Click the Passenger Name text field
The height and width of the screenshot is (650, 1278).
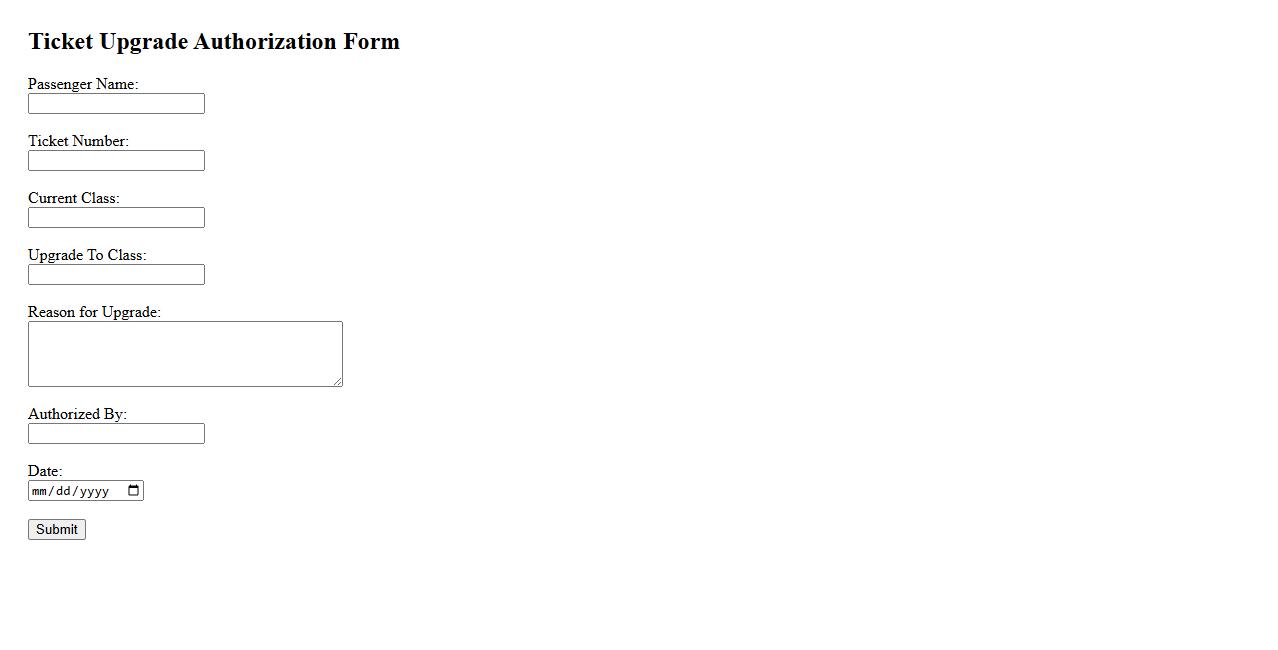coord(116,104)
